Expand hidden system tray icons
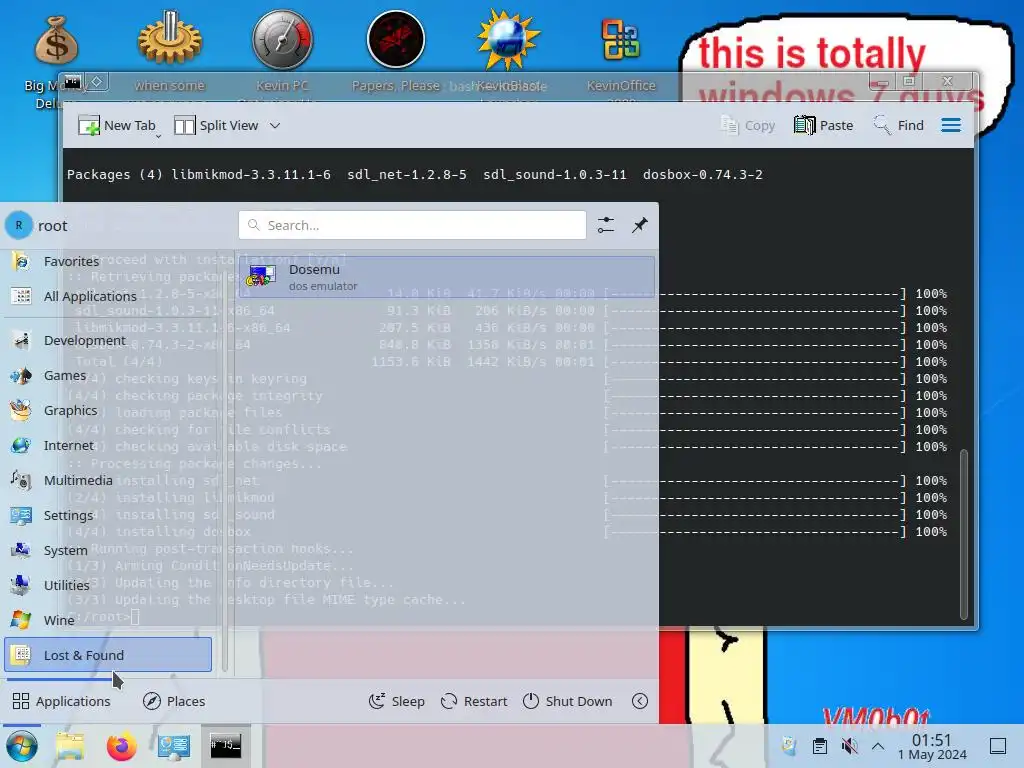The height and width of the screenshot is (768, 1024). (878, 746)
